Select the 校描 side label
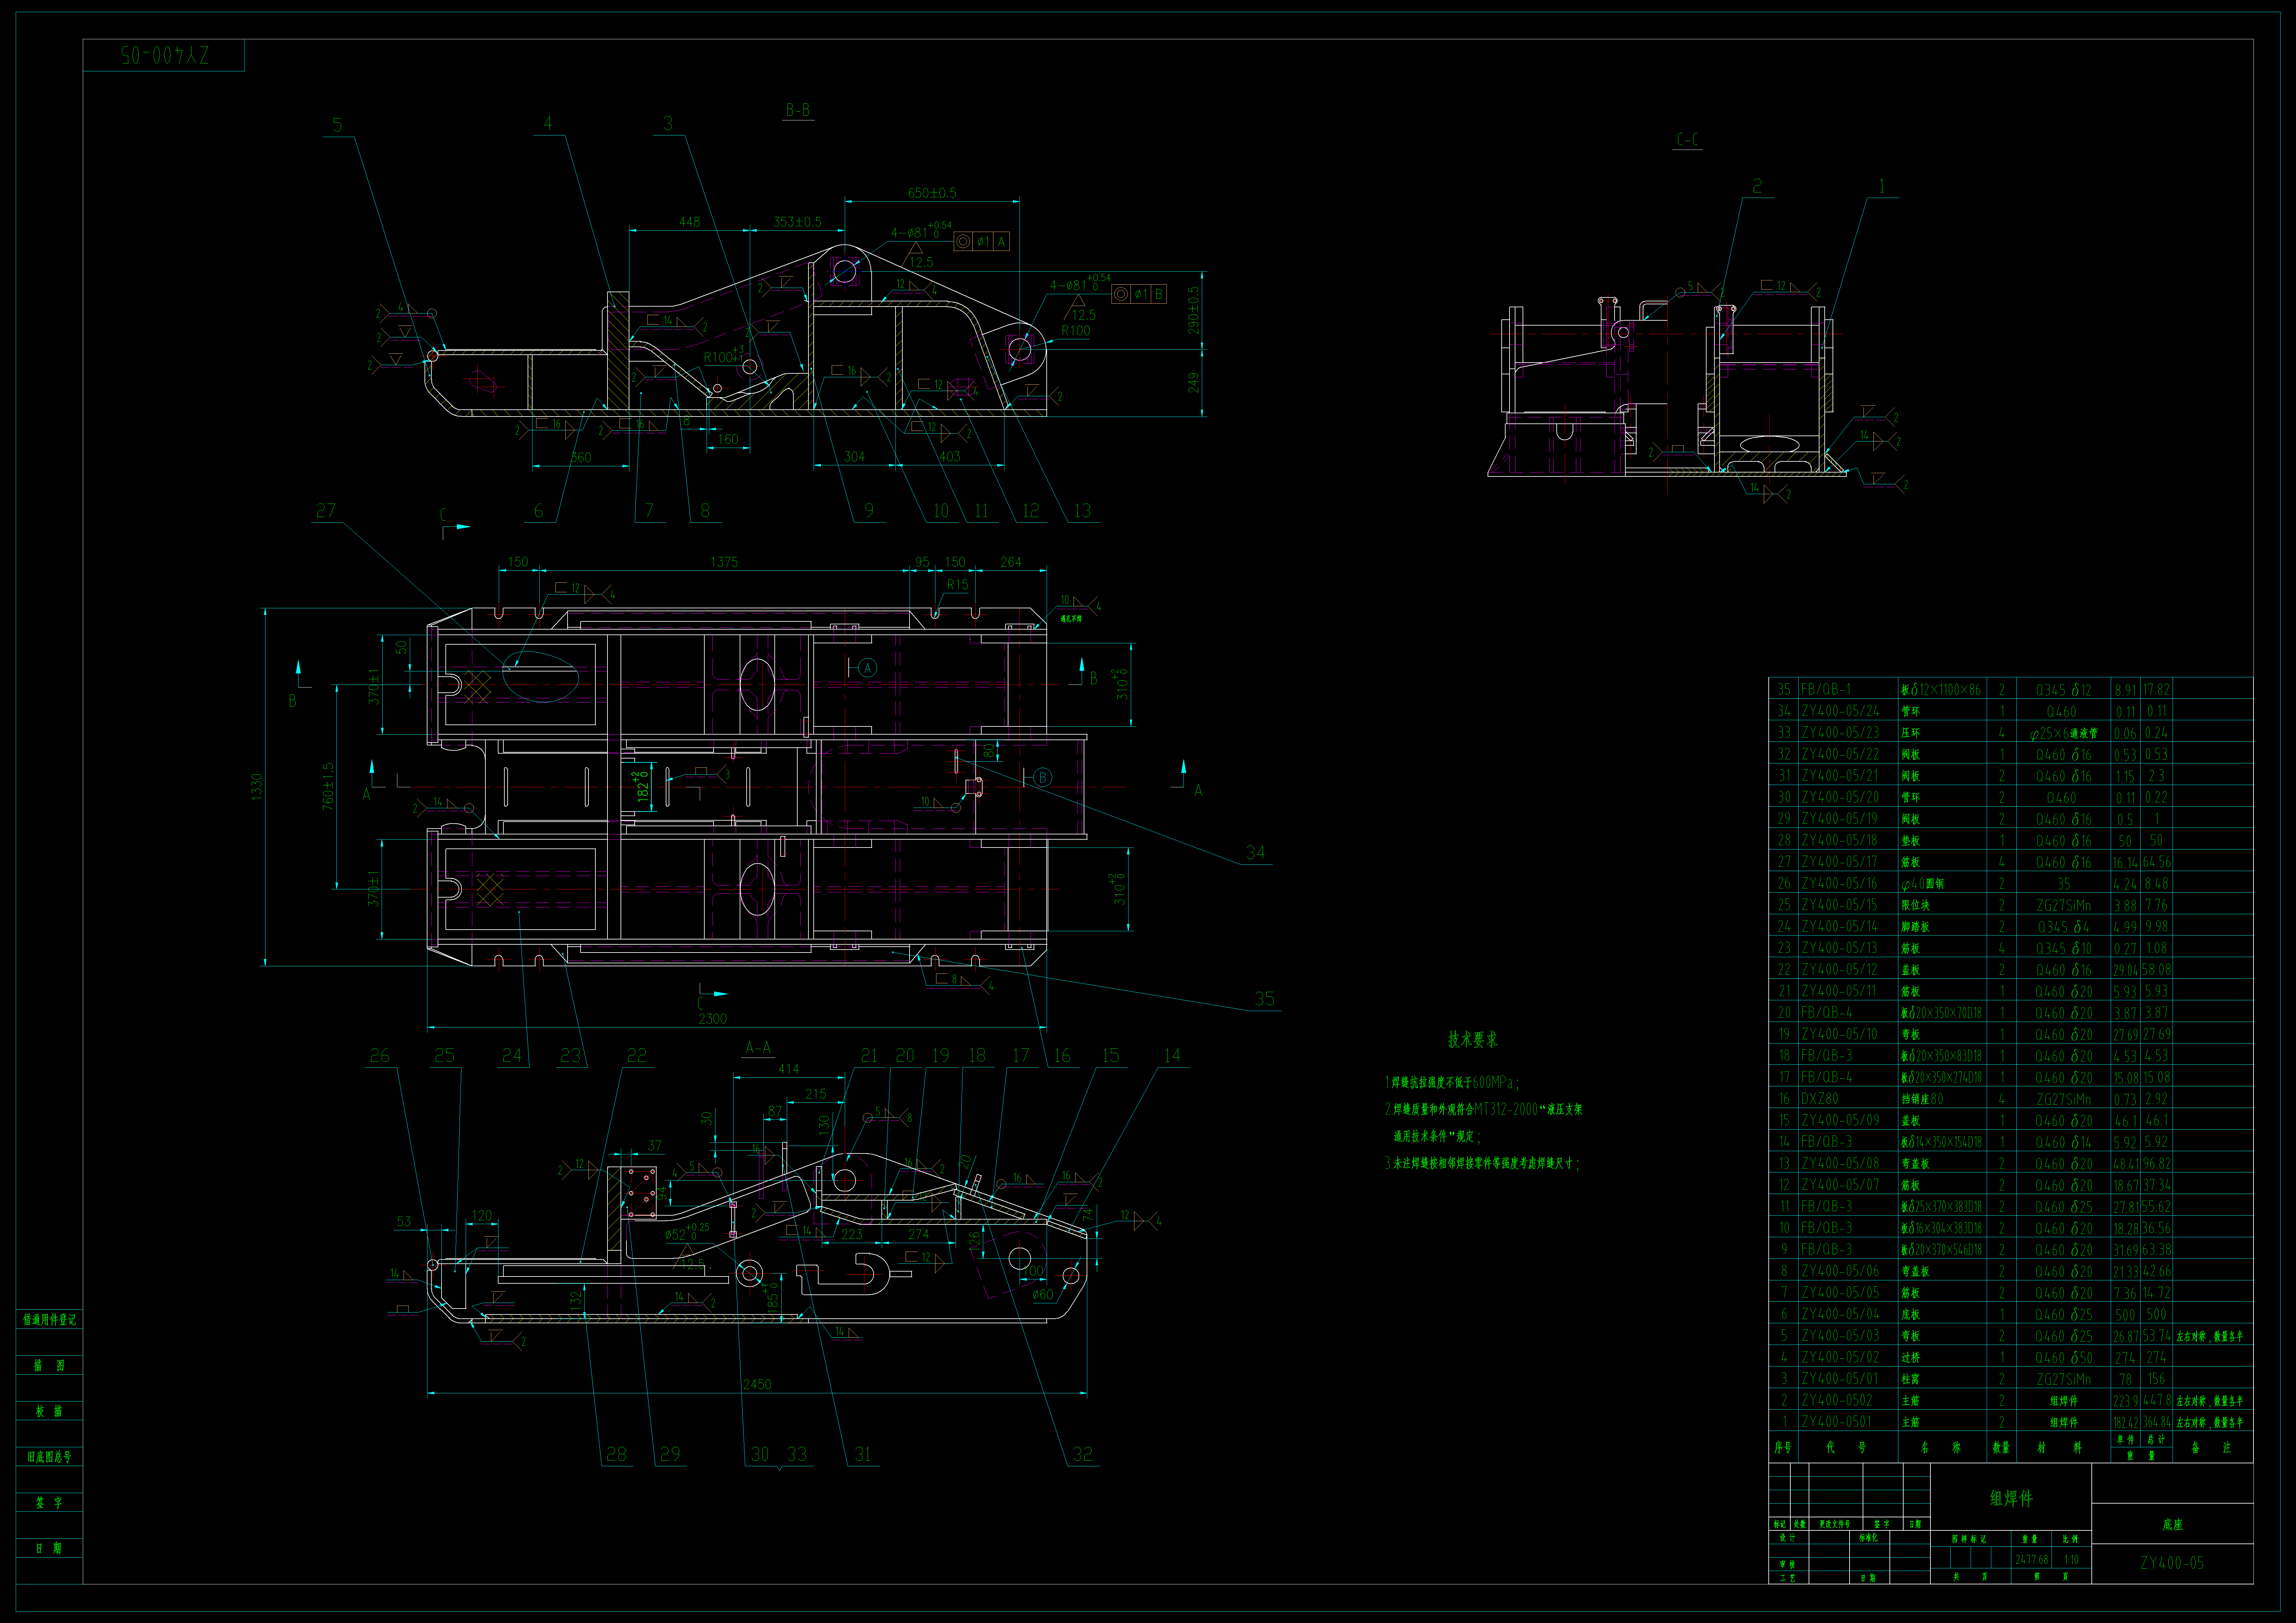Screen dimensions: 2296x1623 pos(49,1411)
